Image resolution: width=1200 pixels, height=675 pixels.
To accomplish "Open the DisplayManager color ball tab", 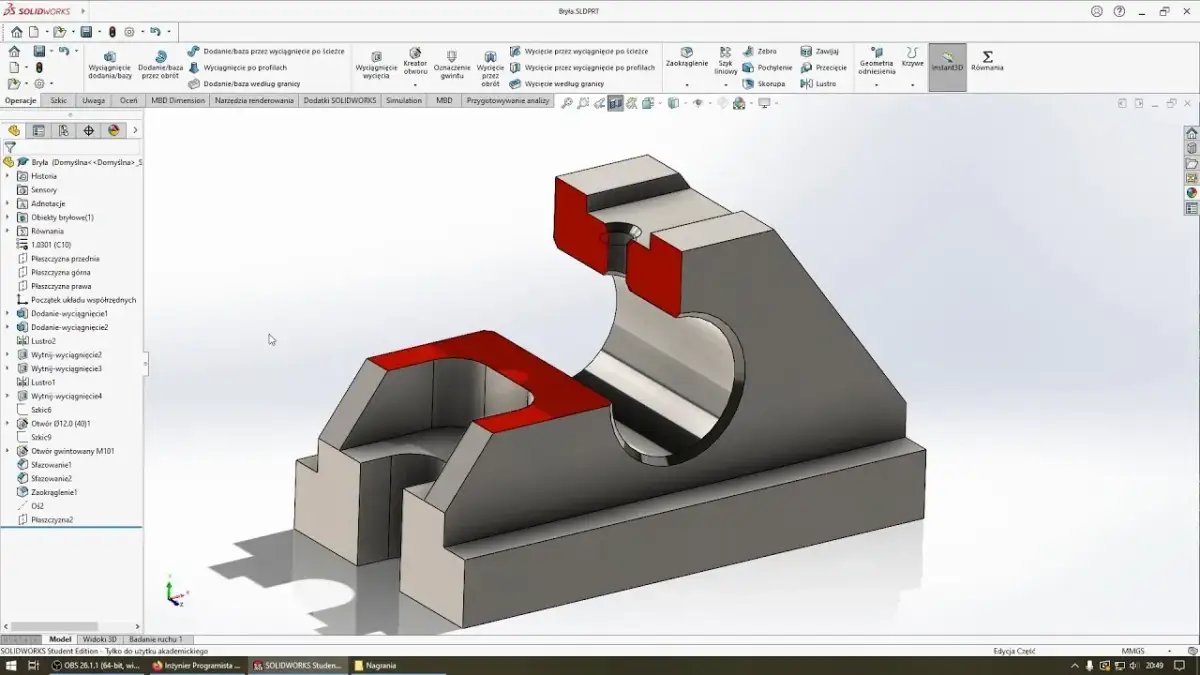I will [113, 130].
